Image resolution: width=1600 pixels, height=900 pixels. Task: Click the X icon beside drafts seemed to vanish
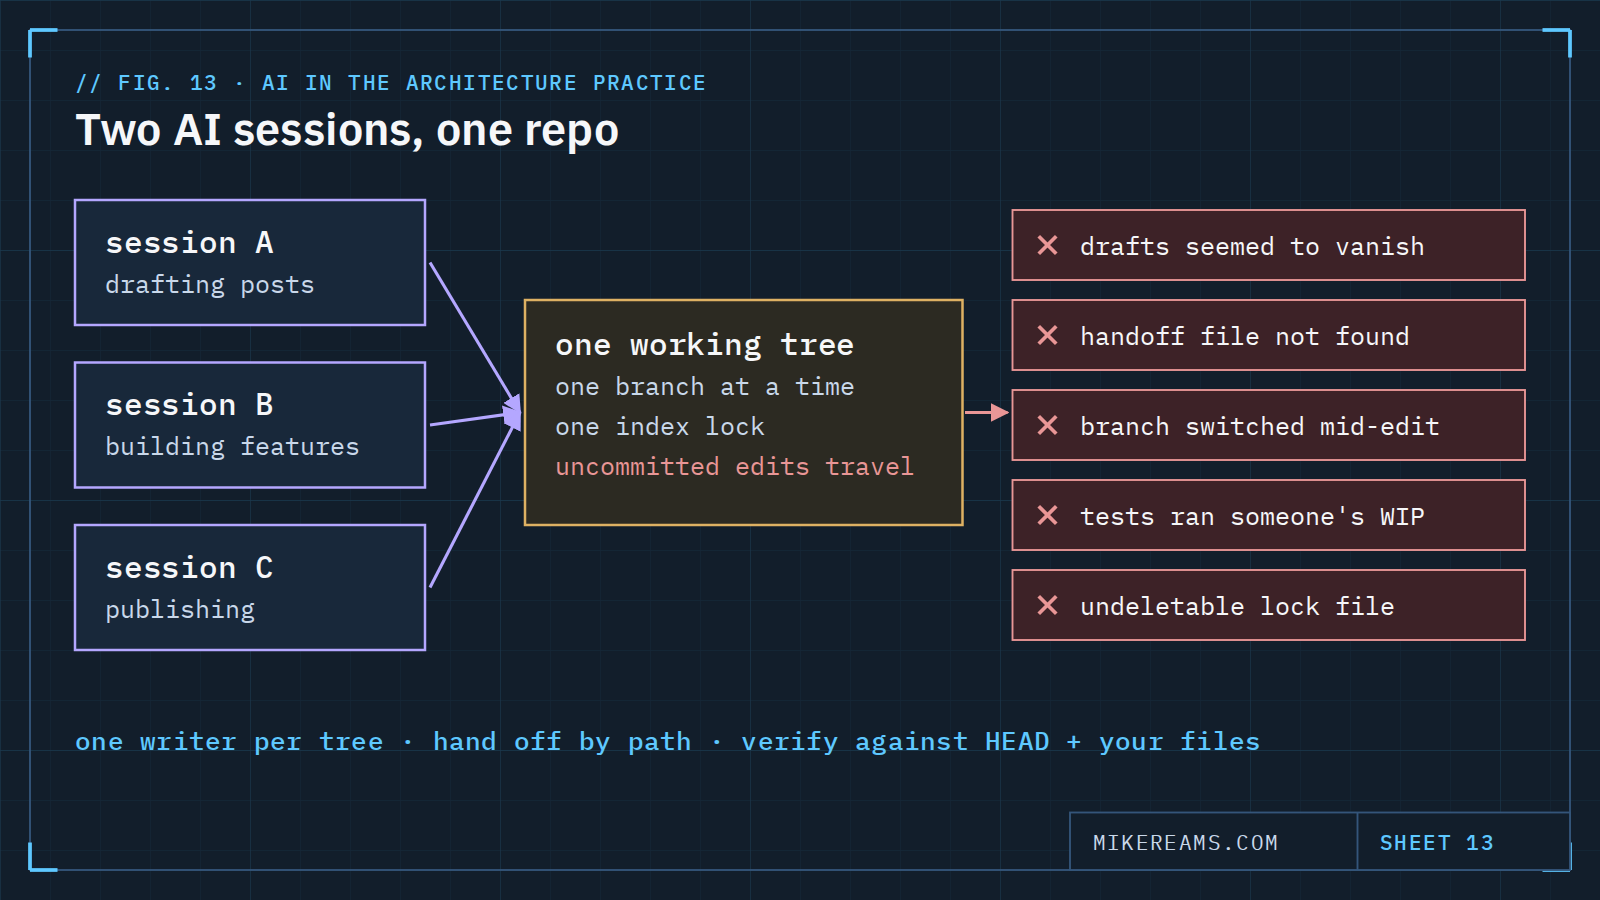pos(1047,245)
